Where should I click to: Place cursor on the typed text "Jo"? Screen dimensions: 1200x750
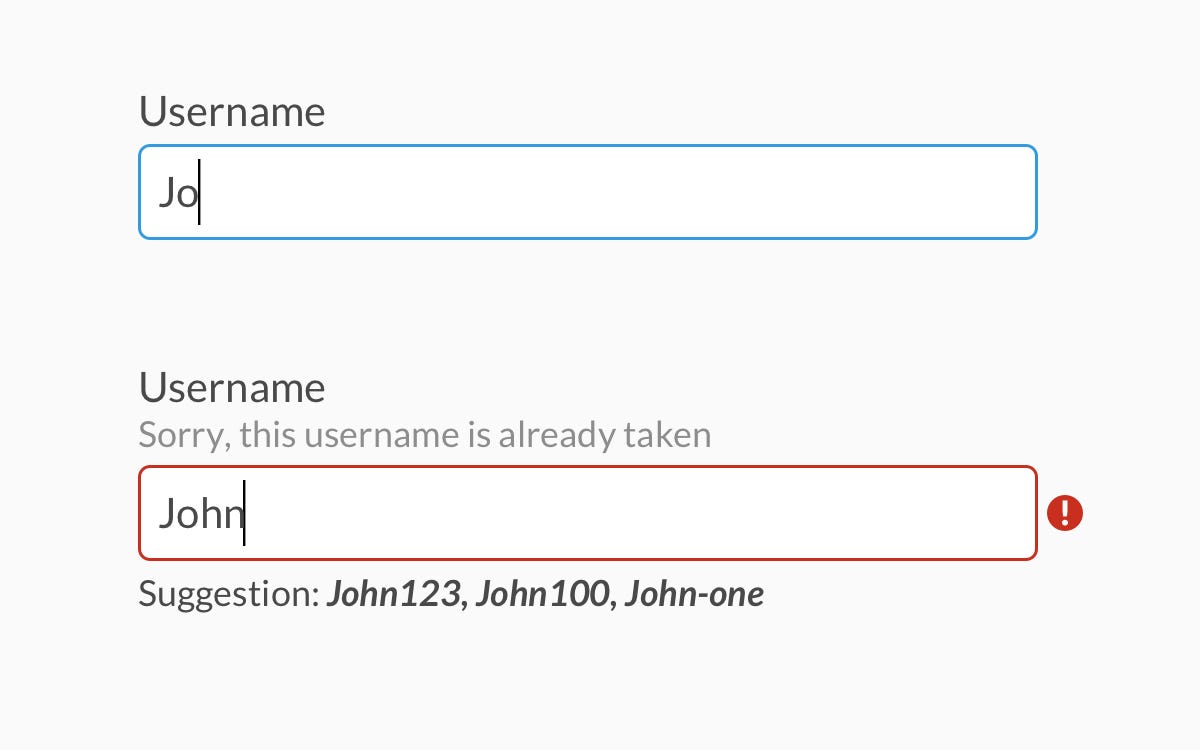point(178,193)
